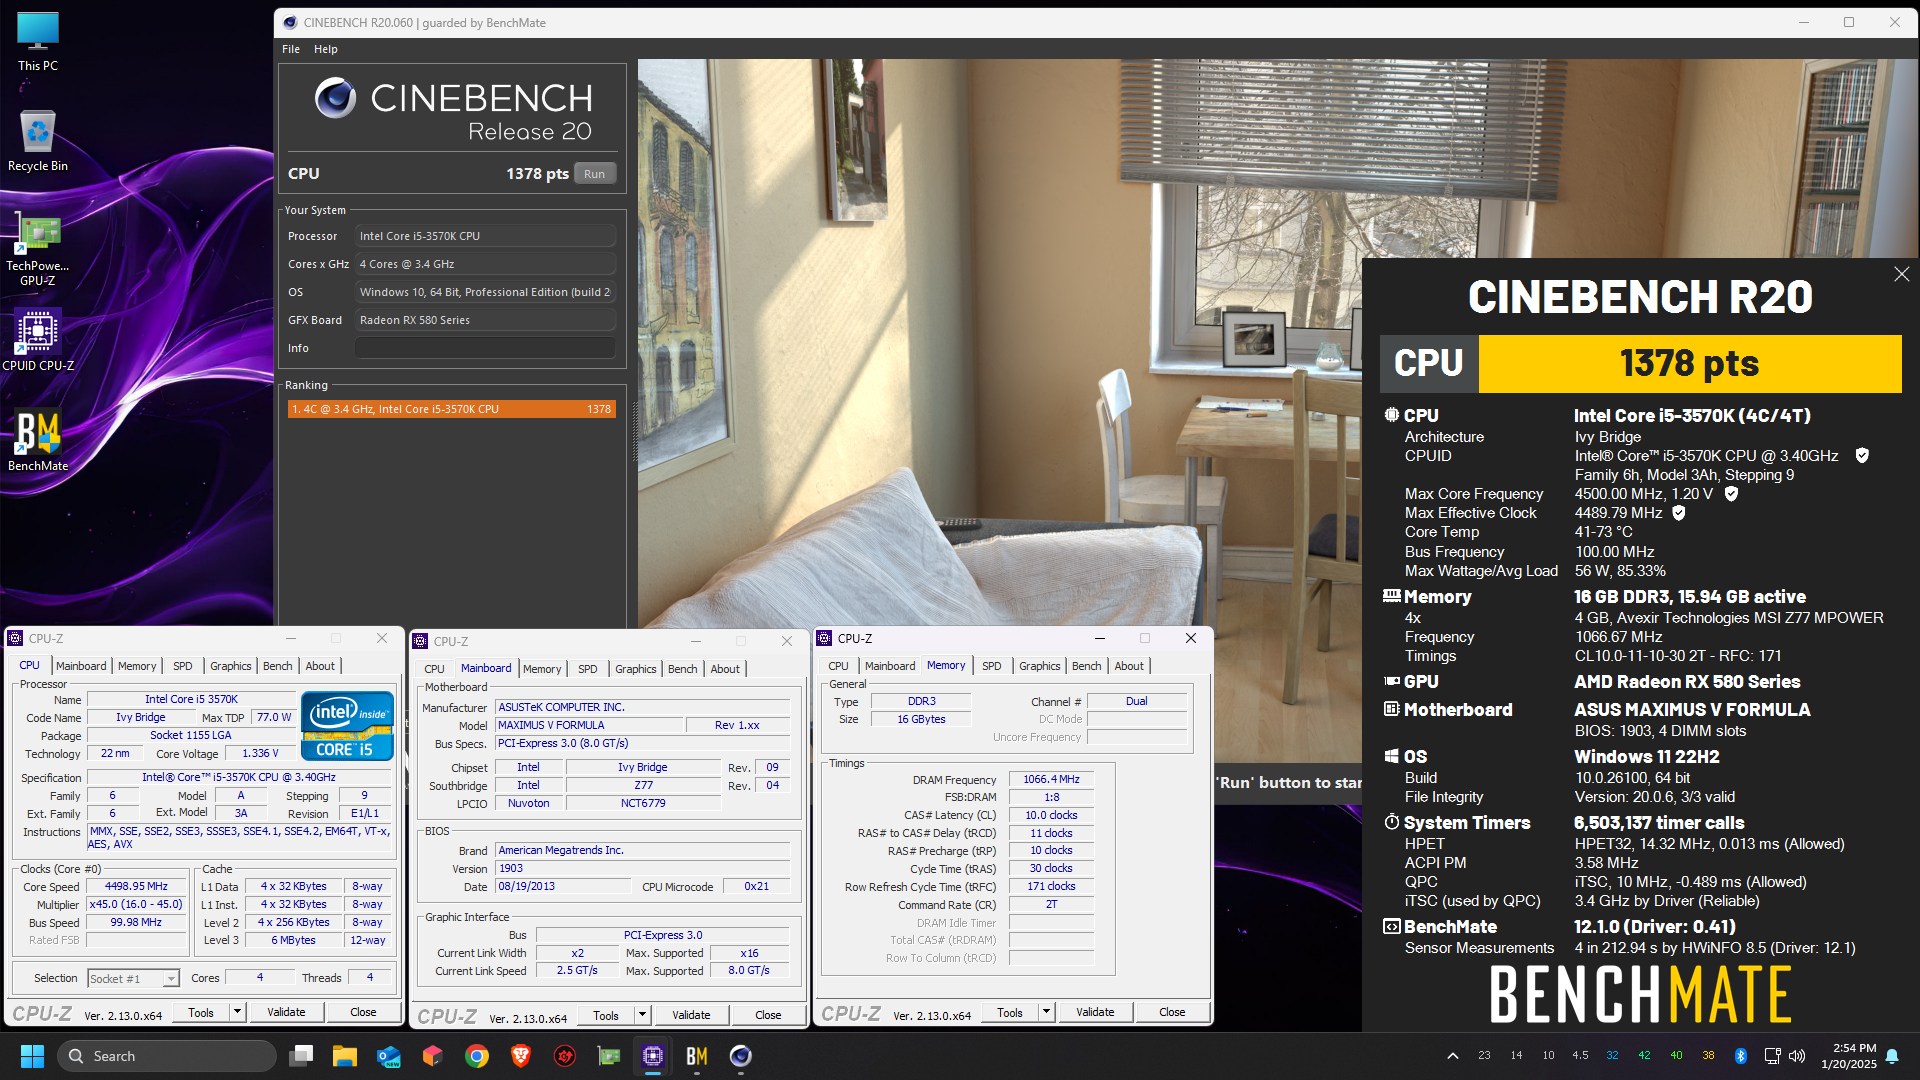The width and height of the screenshot is (1920, 1080).
Task: Open notifications bell icon
Action: pos(1892,1056)
